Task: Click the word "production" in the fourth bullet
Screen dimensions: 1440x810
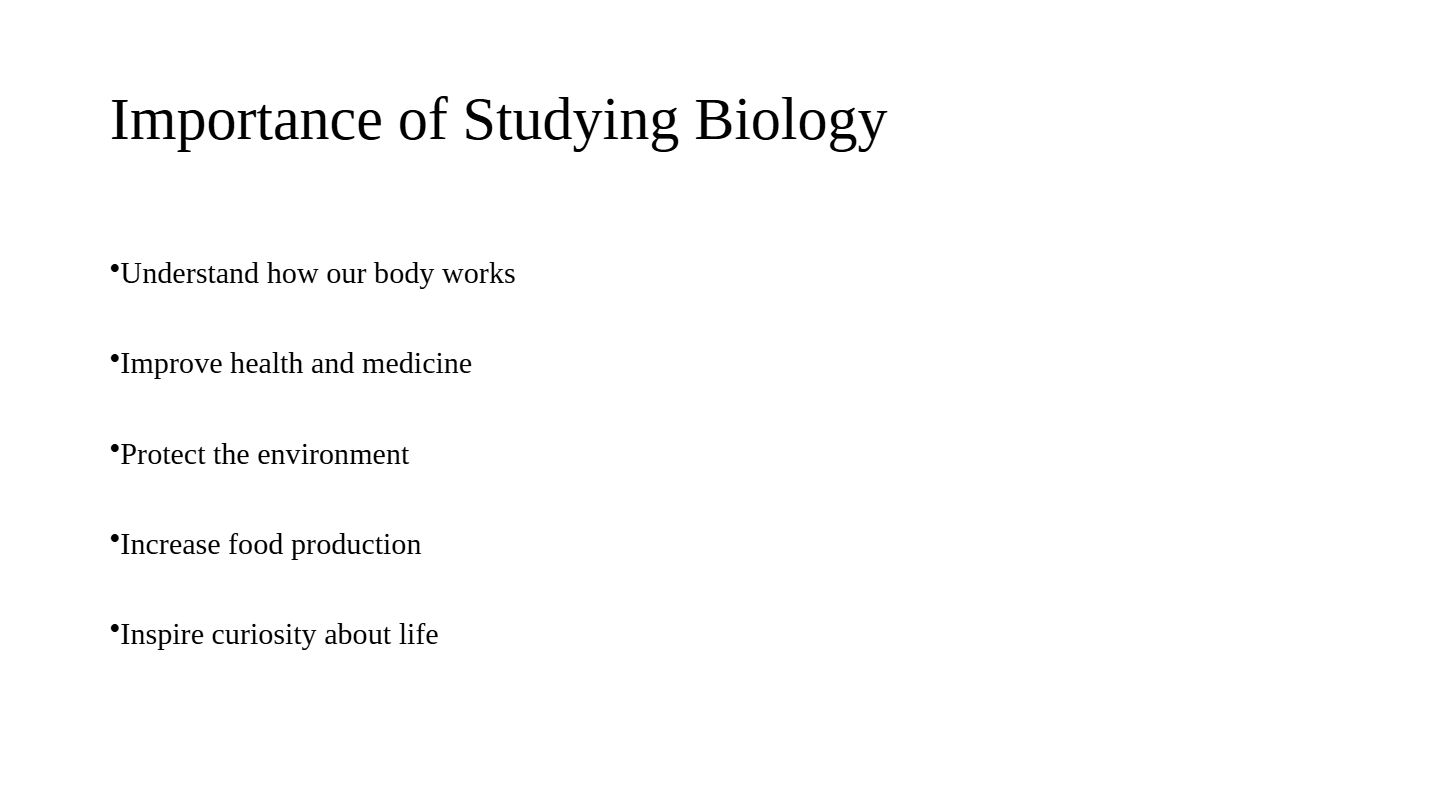Action: coord(355,545)
